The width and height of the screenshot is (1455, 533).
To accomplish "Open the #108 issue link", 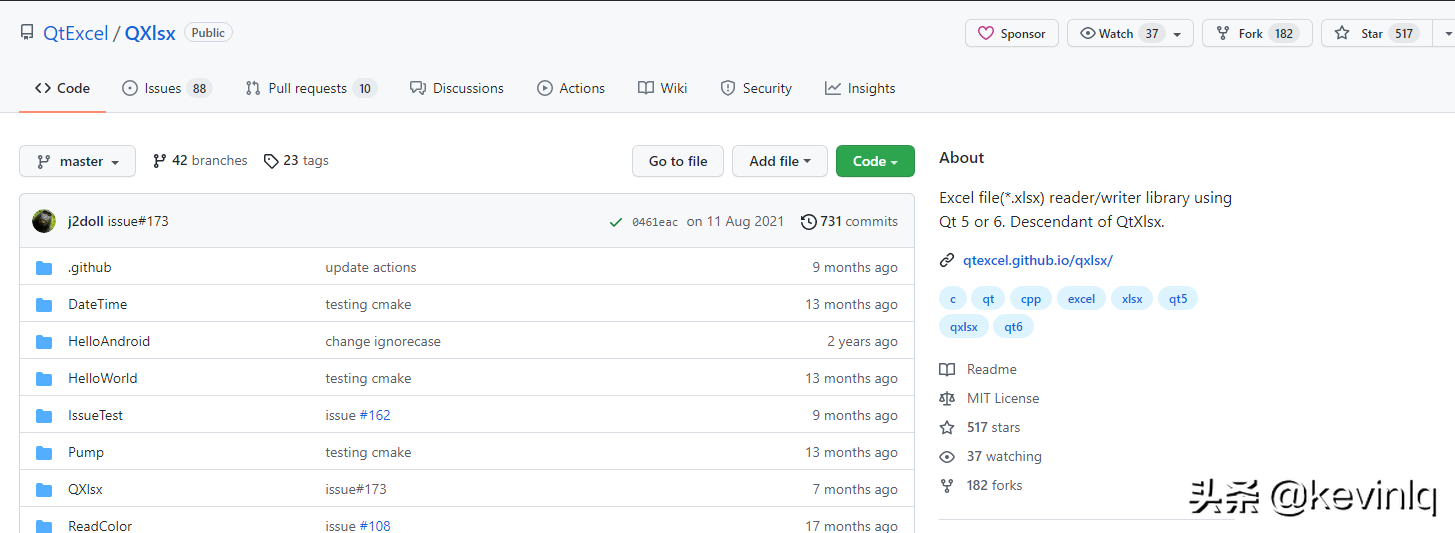I will [375, 525].
